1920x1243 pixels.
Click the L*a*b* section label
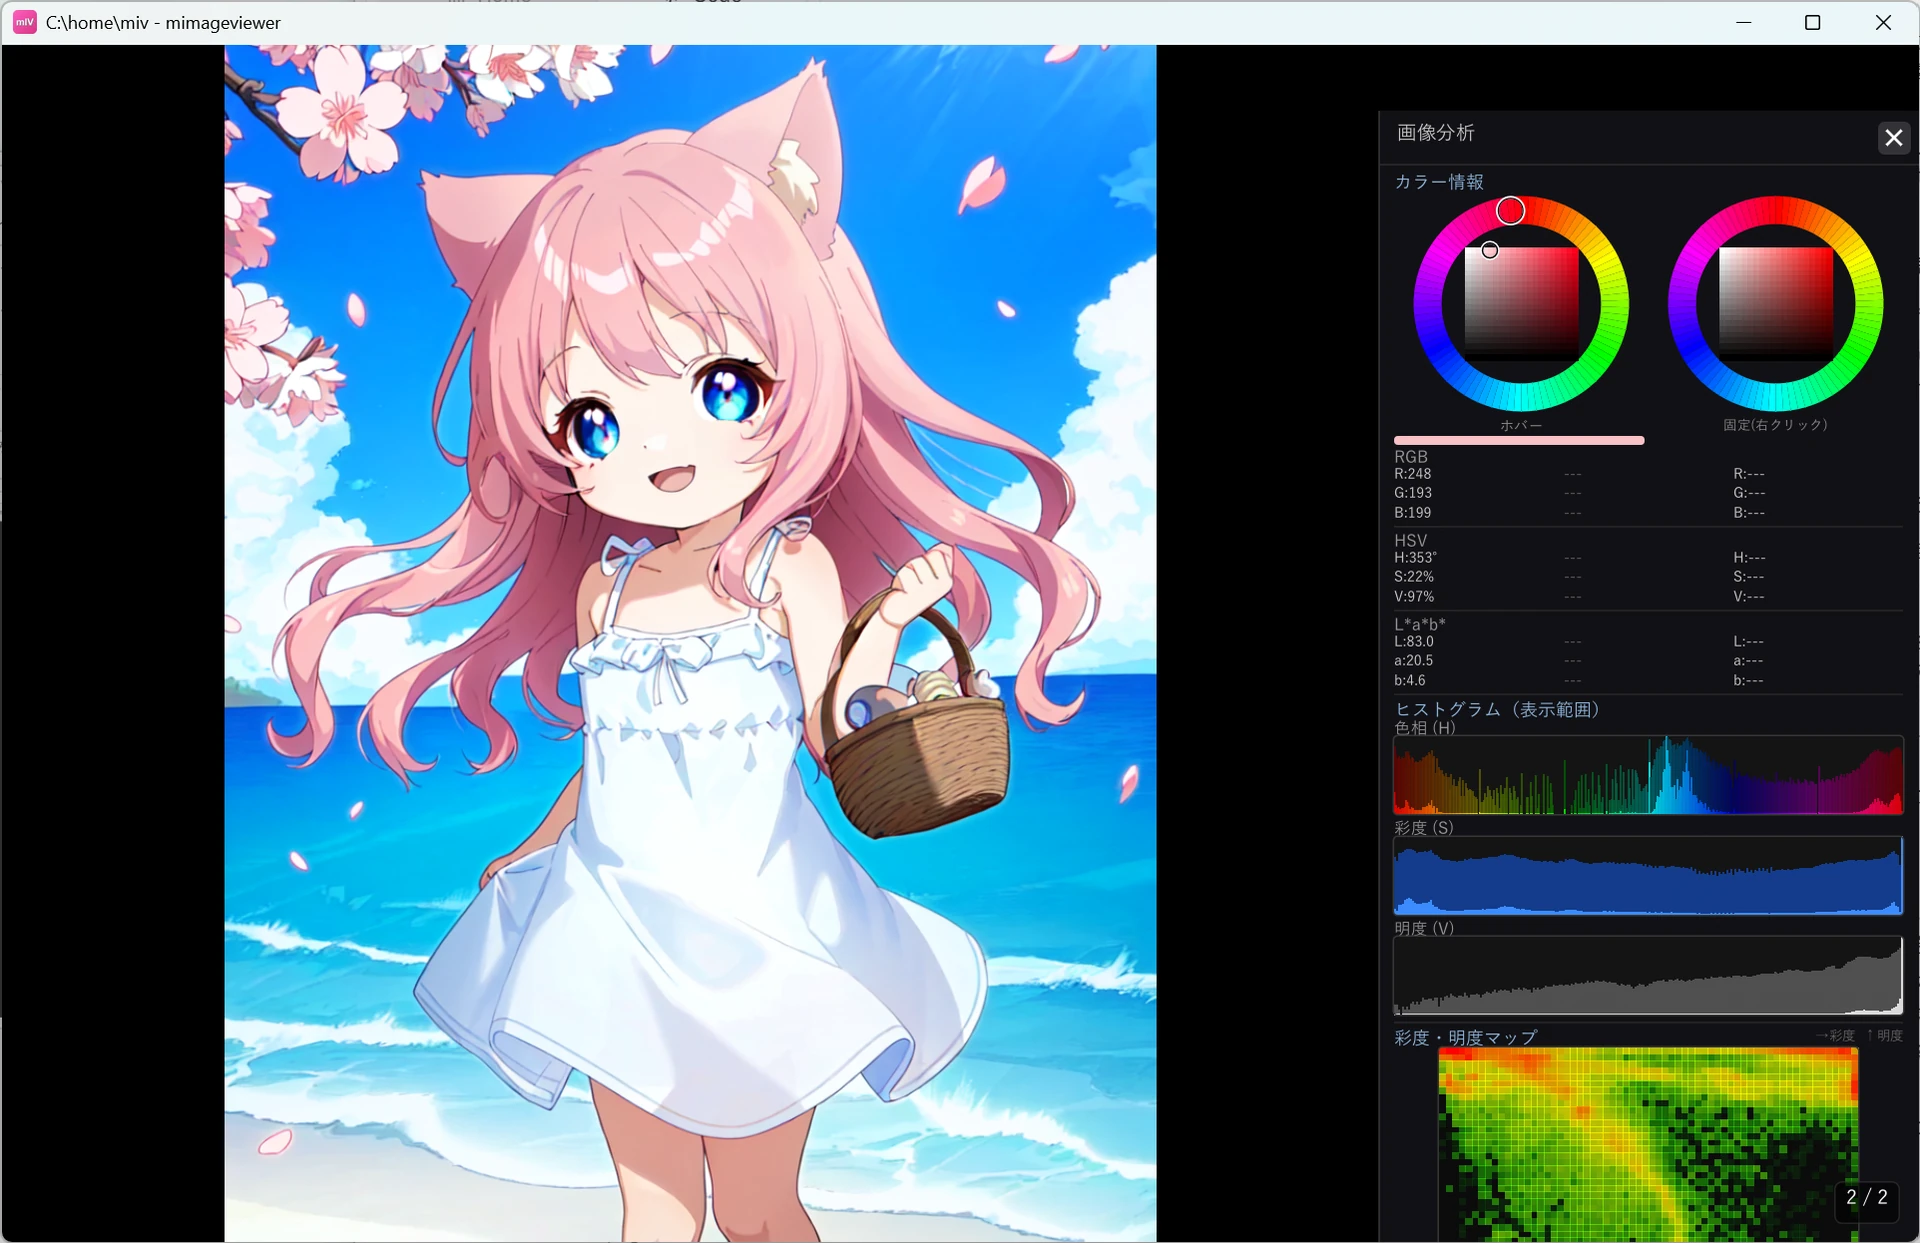(1420, 624)
